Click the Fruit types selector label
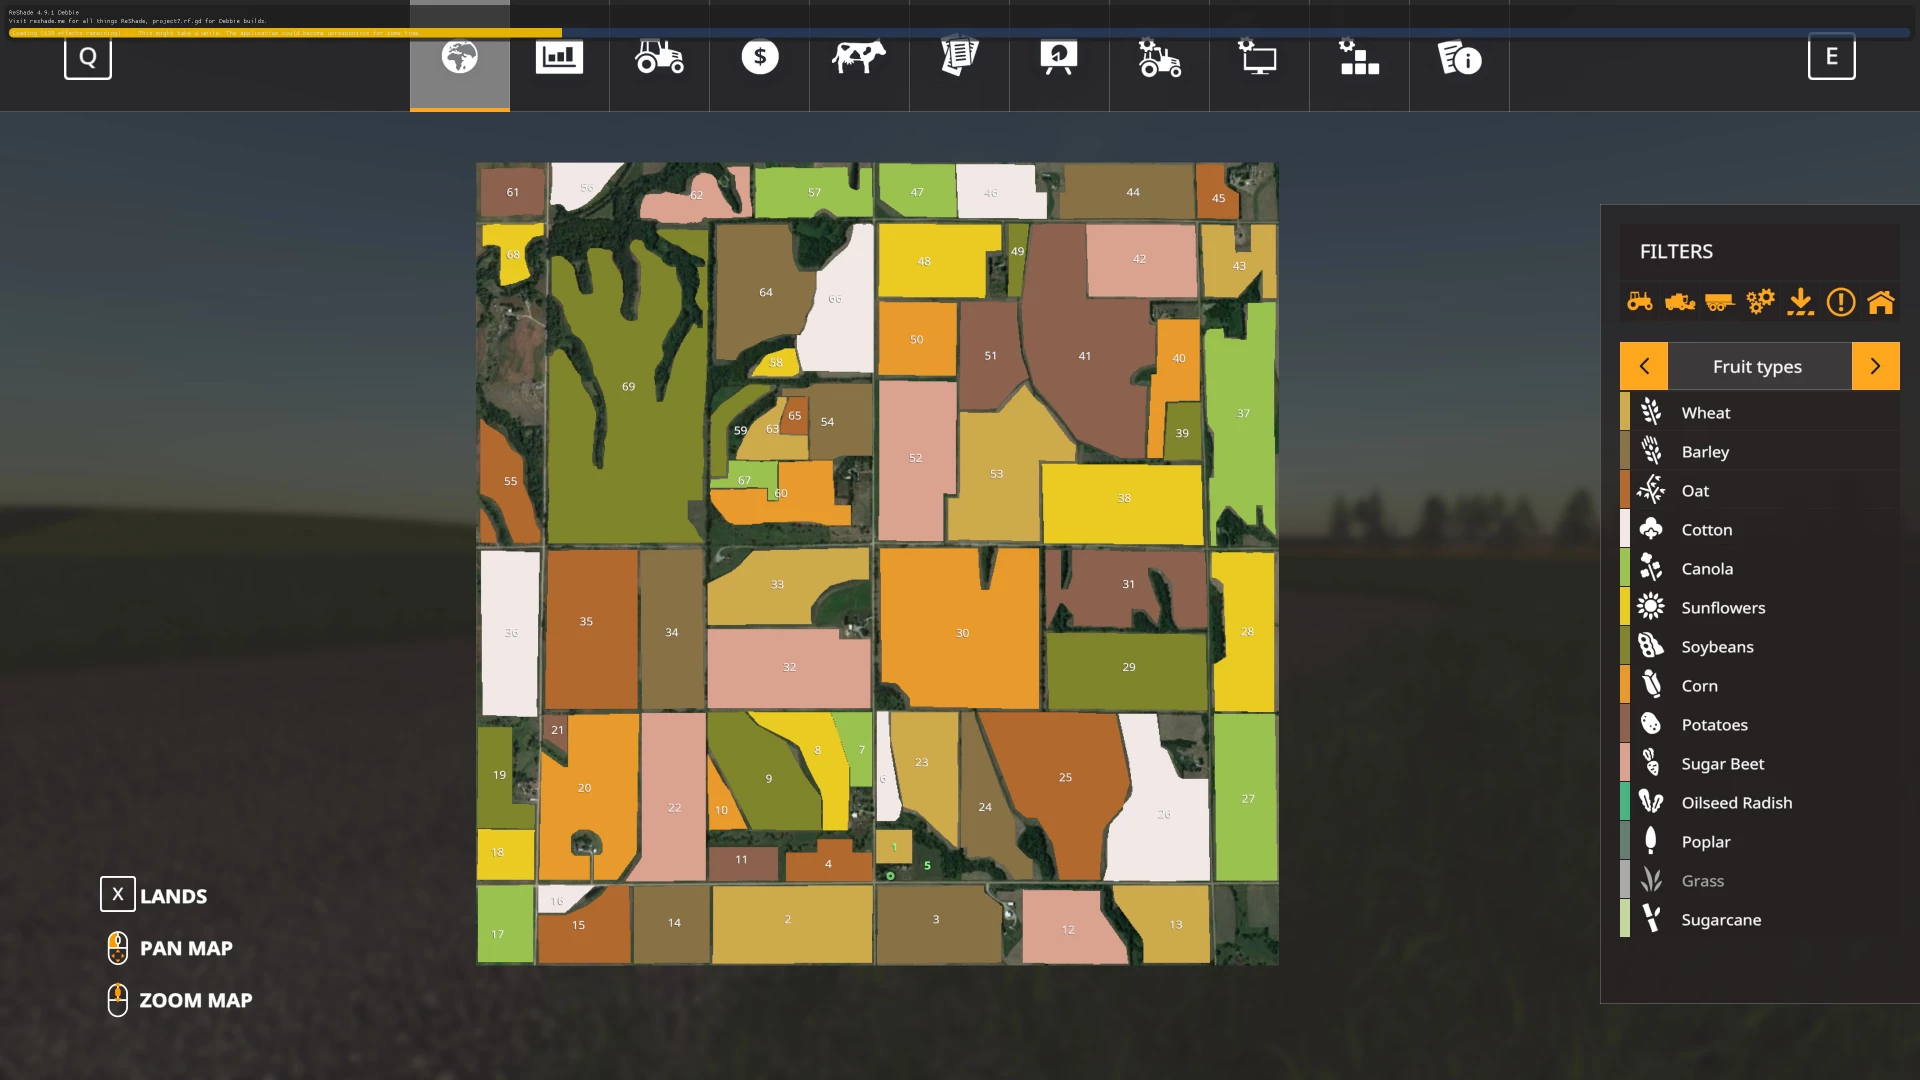 pos(1757,367)
